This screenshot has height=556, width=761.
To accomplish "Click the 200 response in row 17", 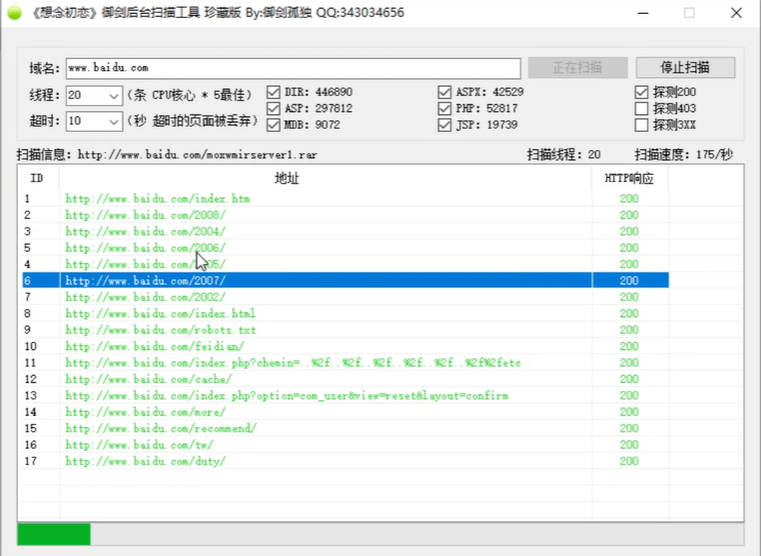I will 629,461.
